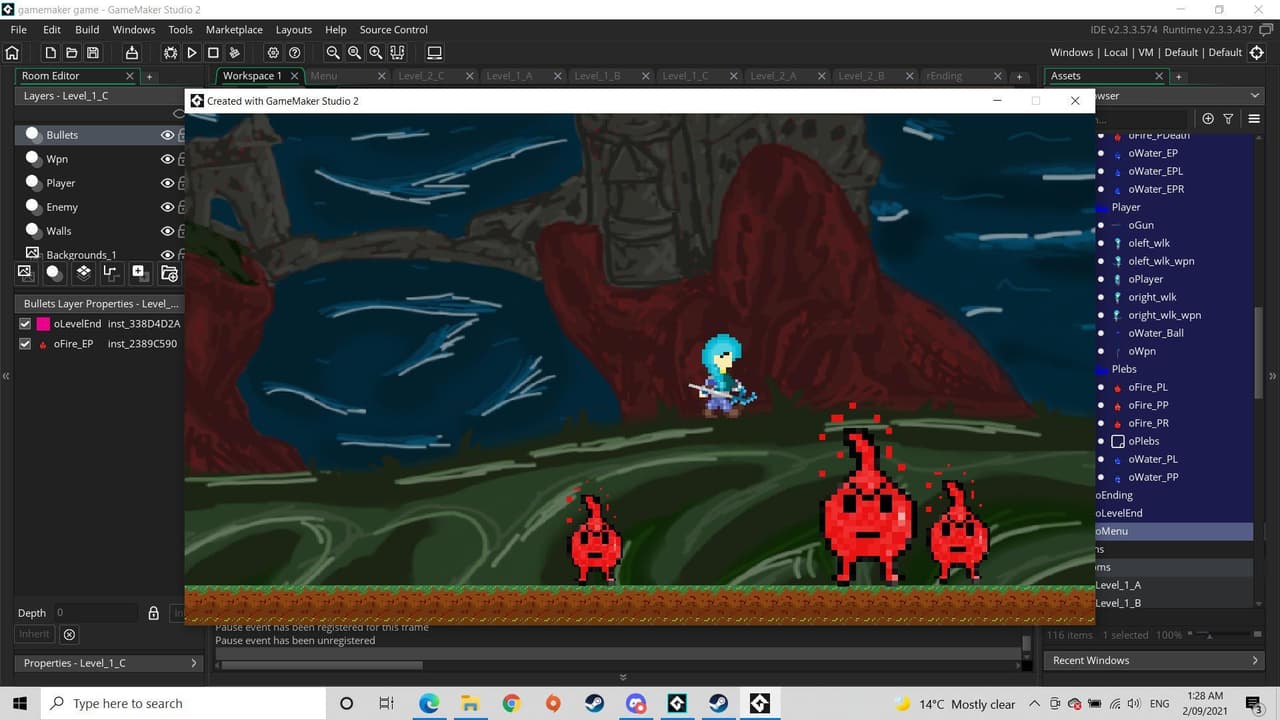The height and width of the screenshot is (720, 1280).
Task: Zoom in using the plus magnifier icon
Action: (376, 53)
